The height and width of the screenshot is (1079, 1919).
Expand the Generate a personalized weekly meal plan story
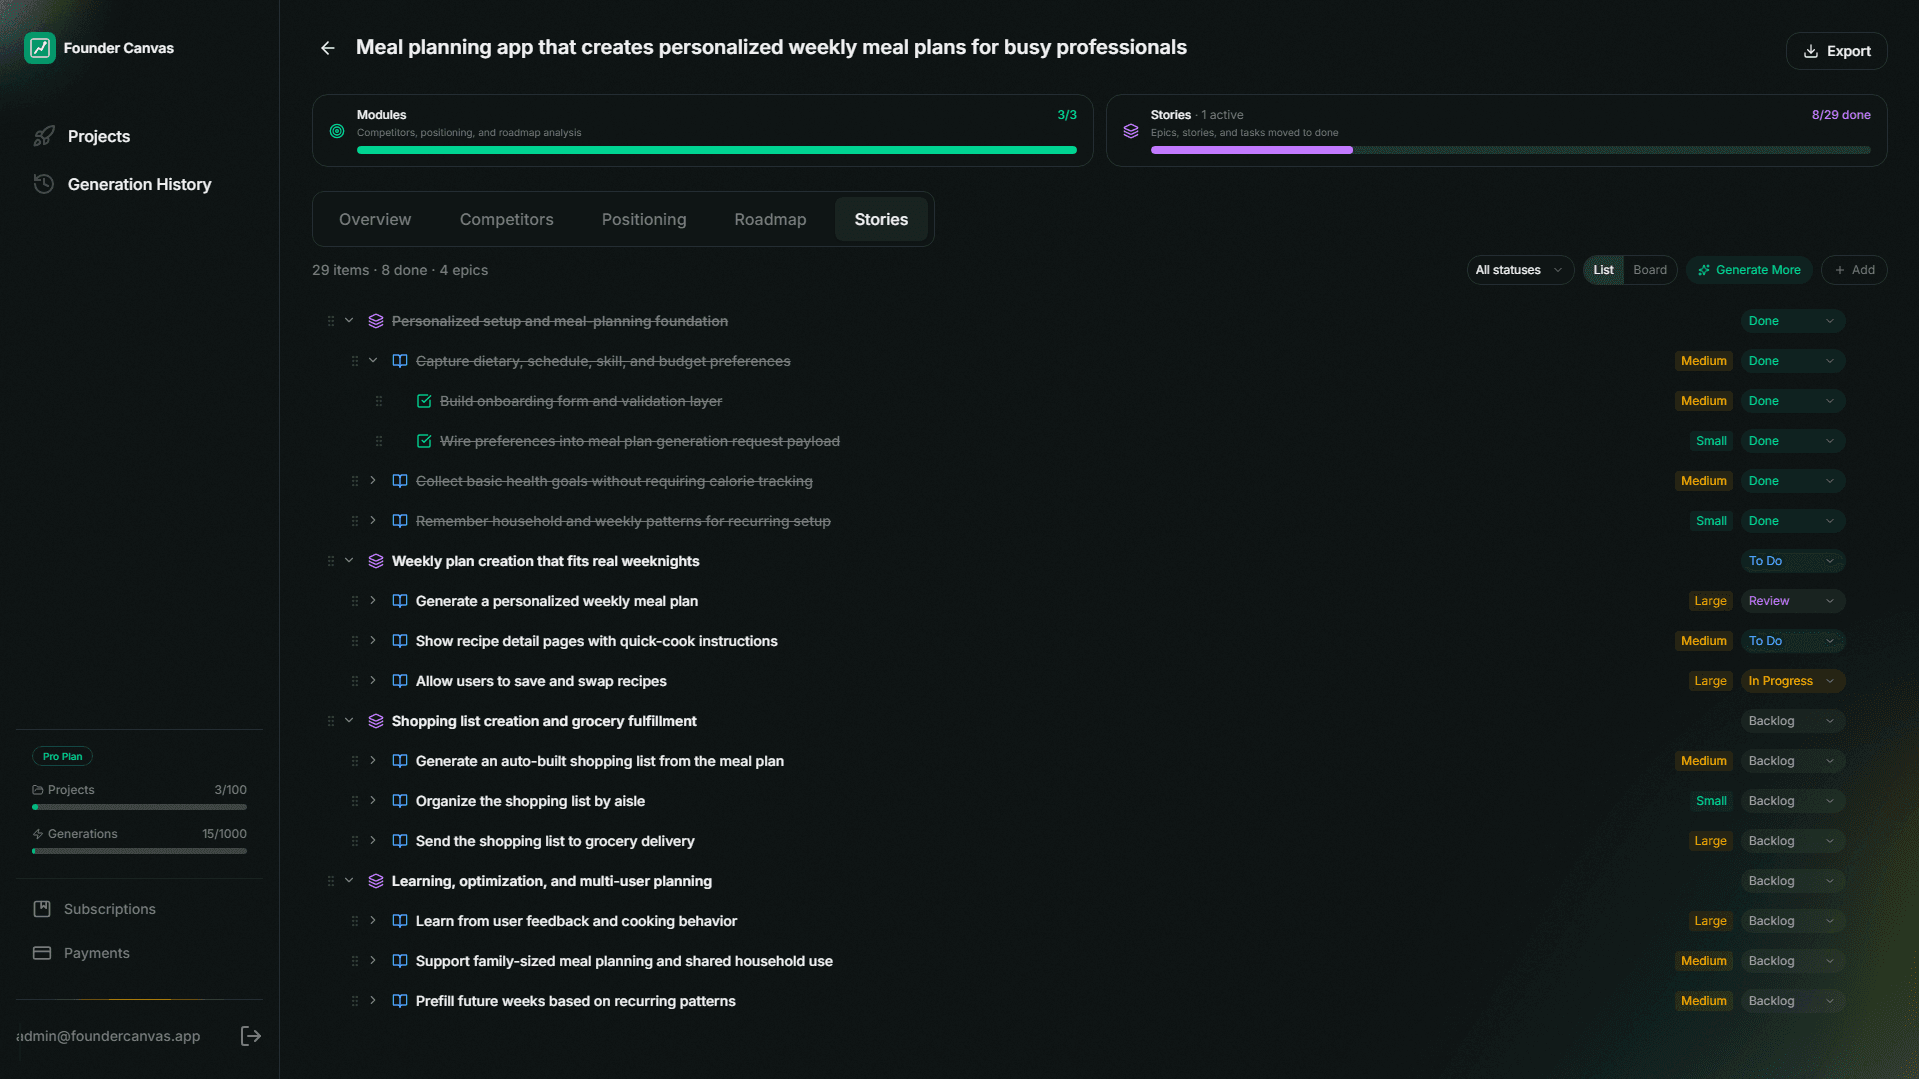click(372, 601)
